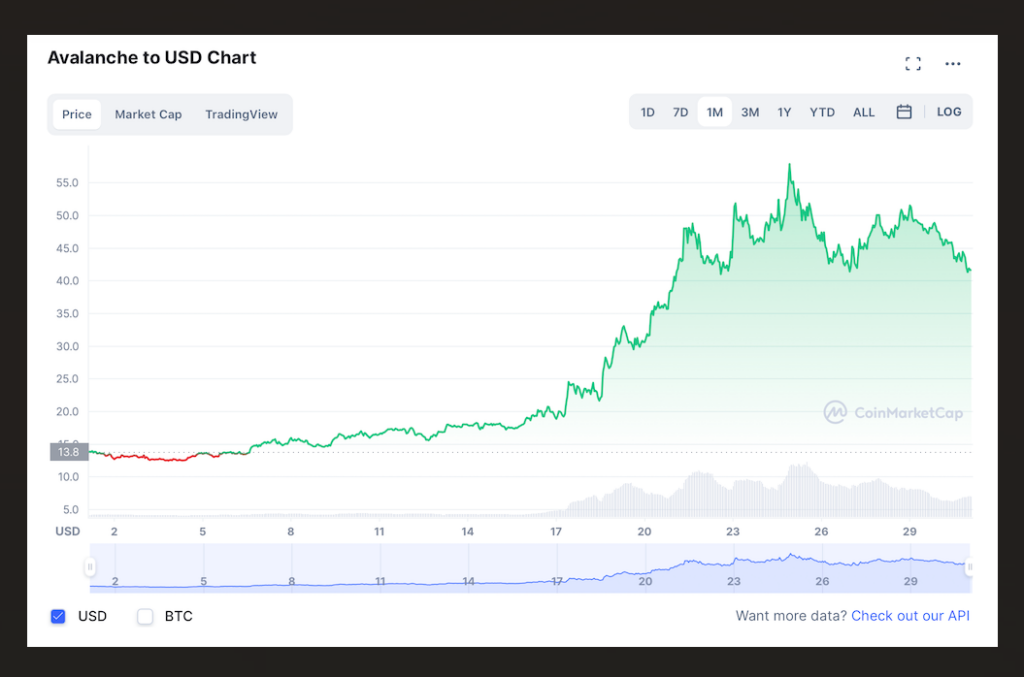The image size is (1024, 677).
Task: Choose the 1M timeframe
Action: pyautogui.click(x=714, y=112)
